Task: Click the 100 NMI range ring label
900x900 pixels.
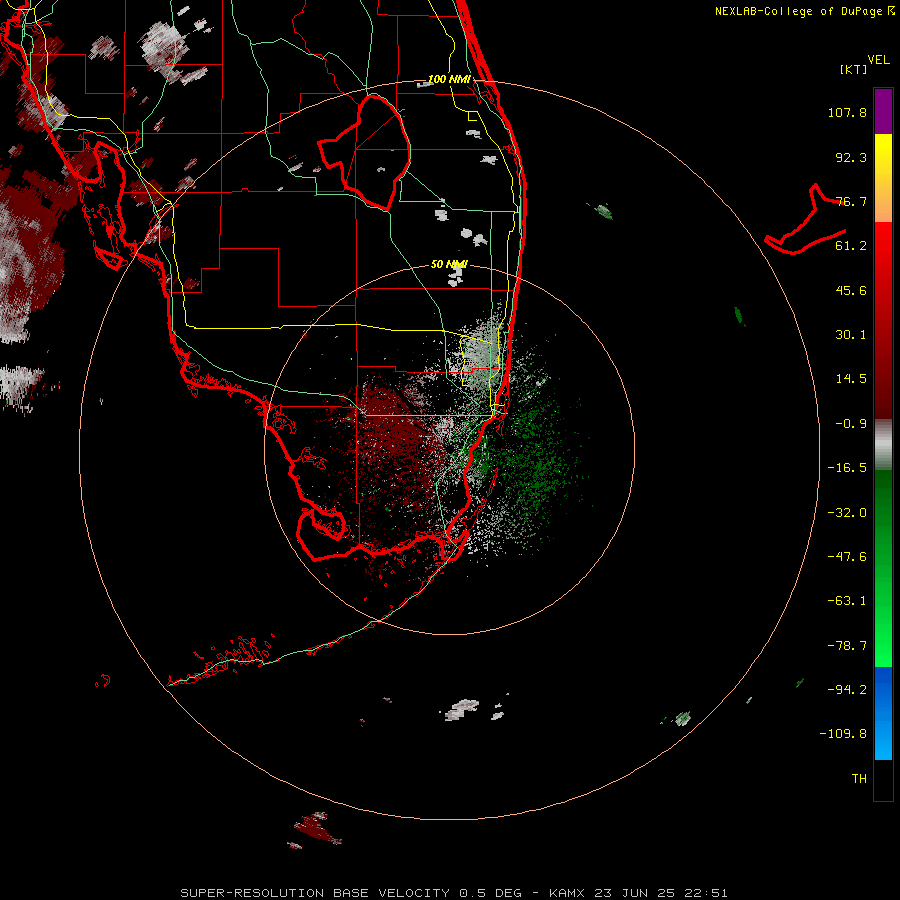Action: tap(449, 79)
